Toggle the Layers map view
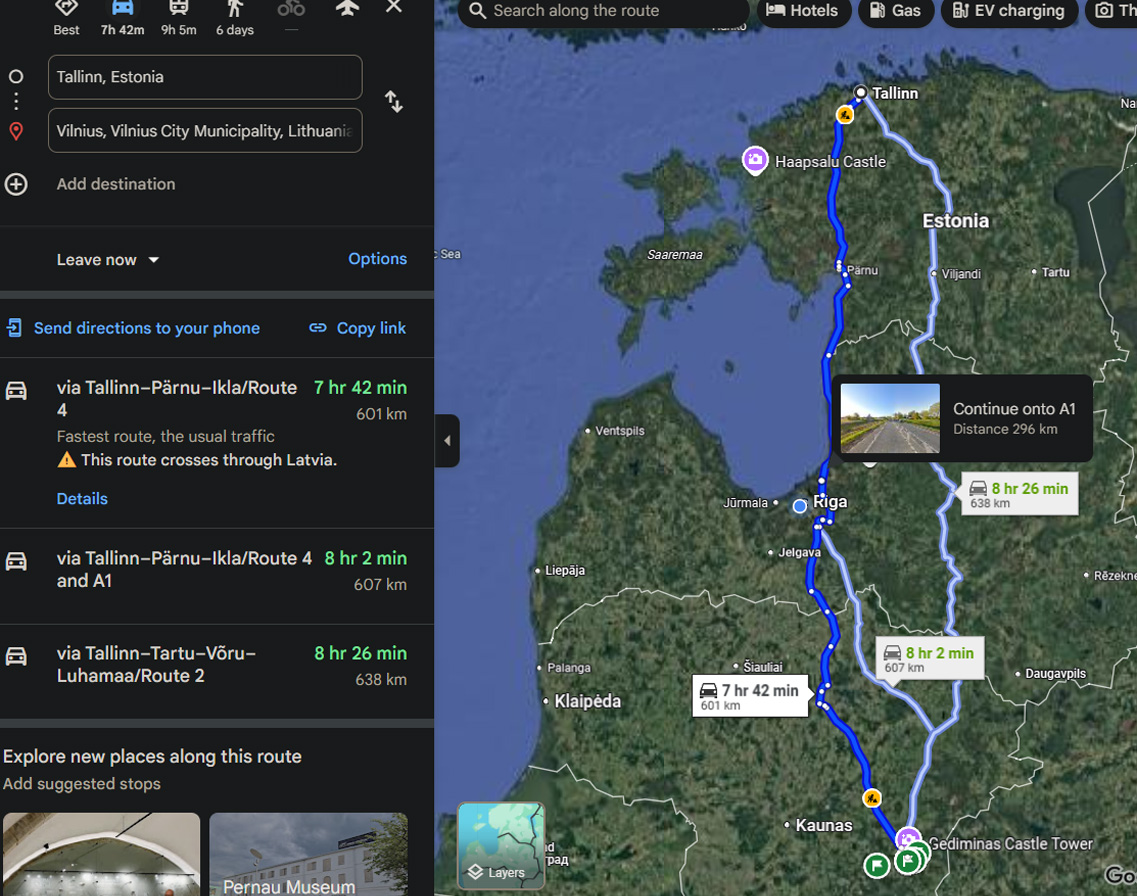The height and width of the screenshot is (896, 1137). point(501,846)
